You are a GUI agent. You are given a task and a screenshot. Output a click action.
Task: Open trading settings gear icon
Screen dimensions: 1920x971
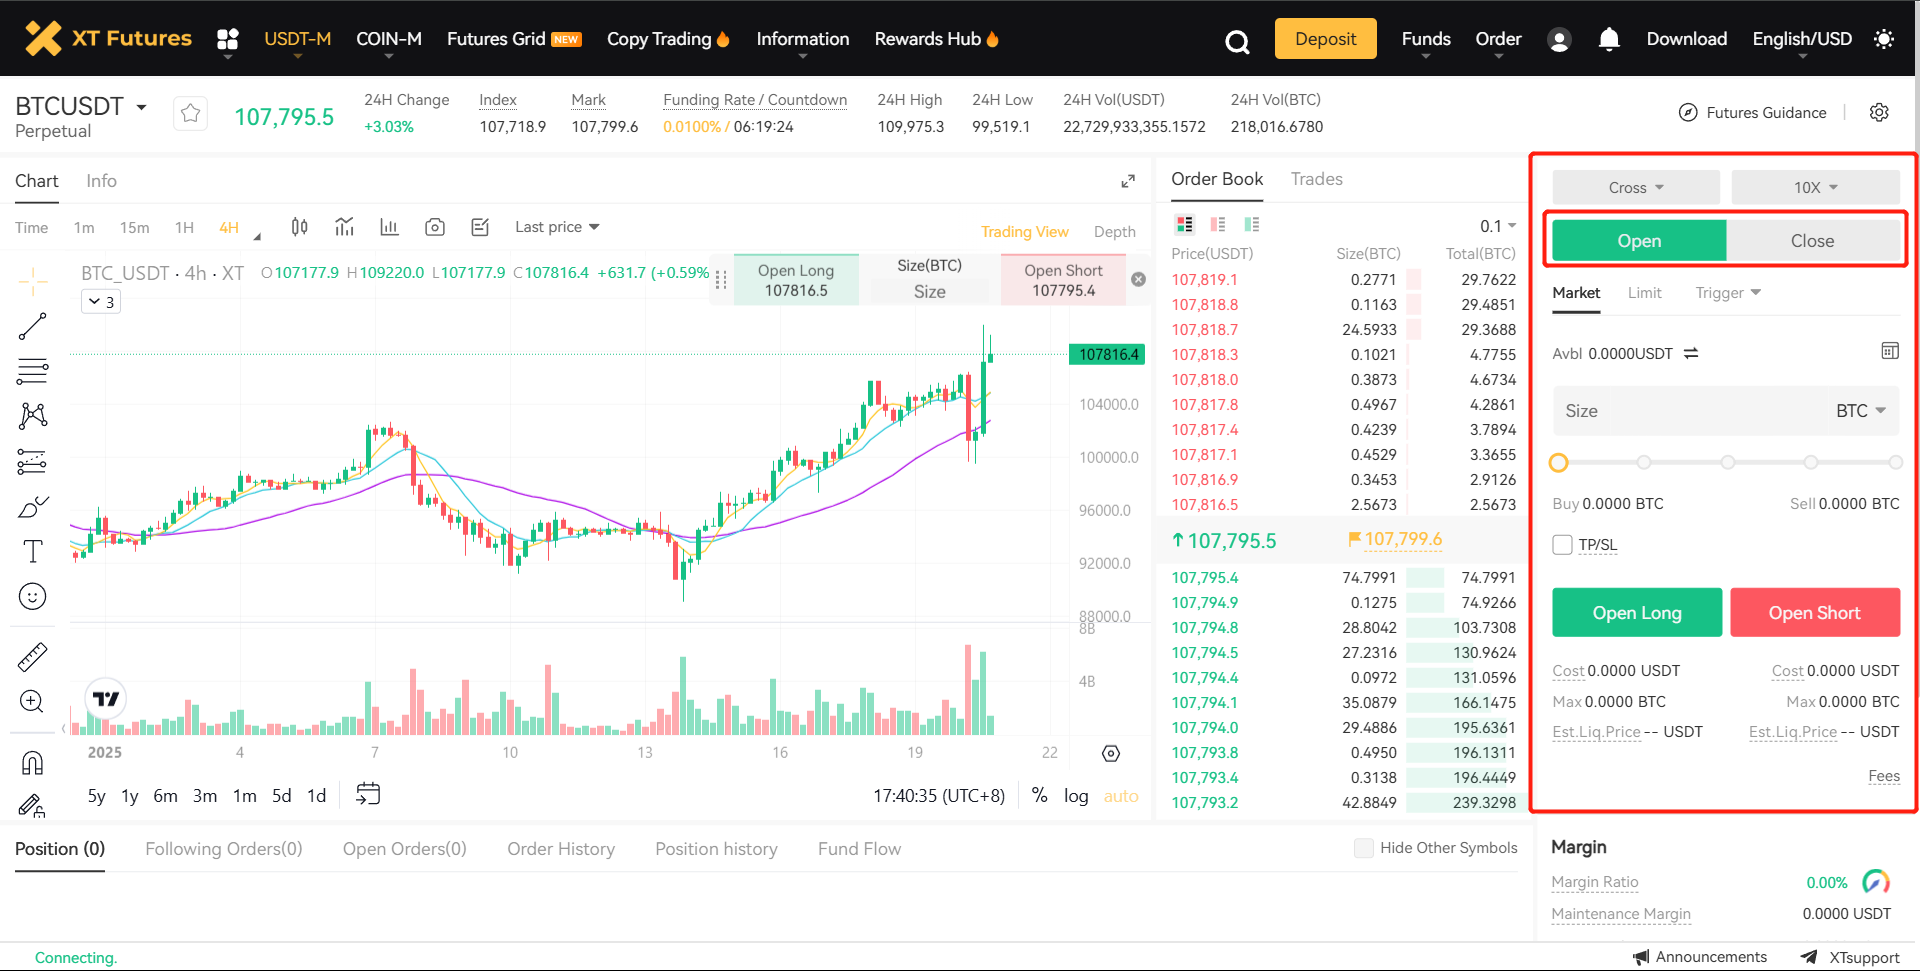[x=1879, y=112]
